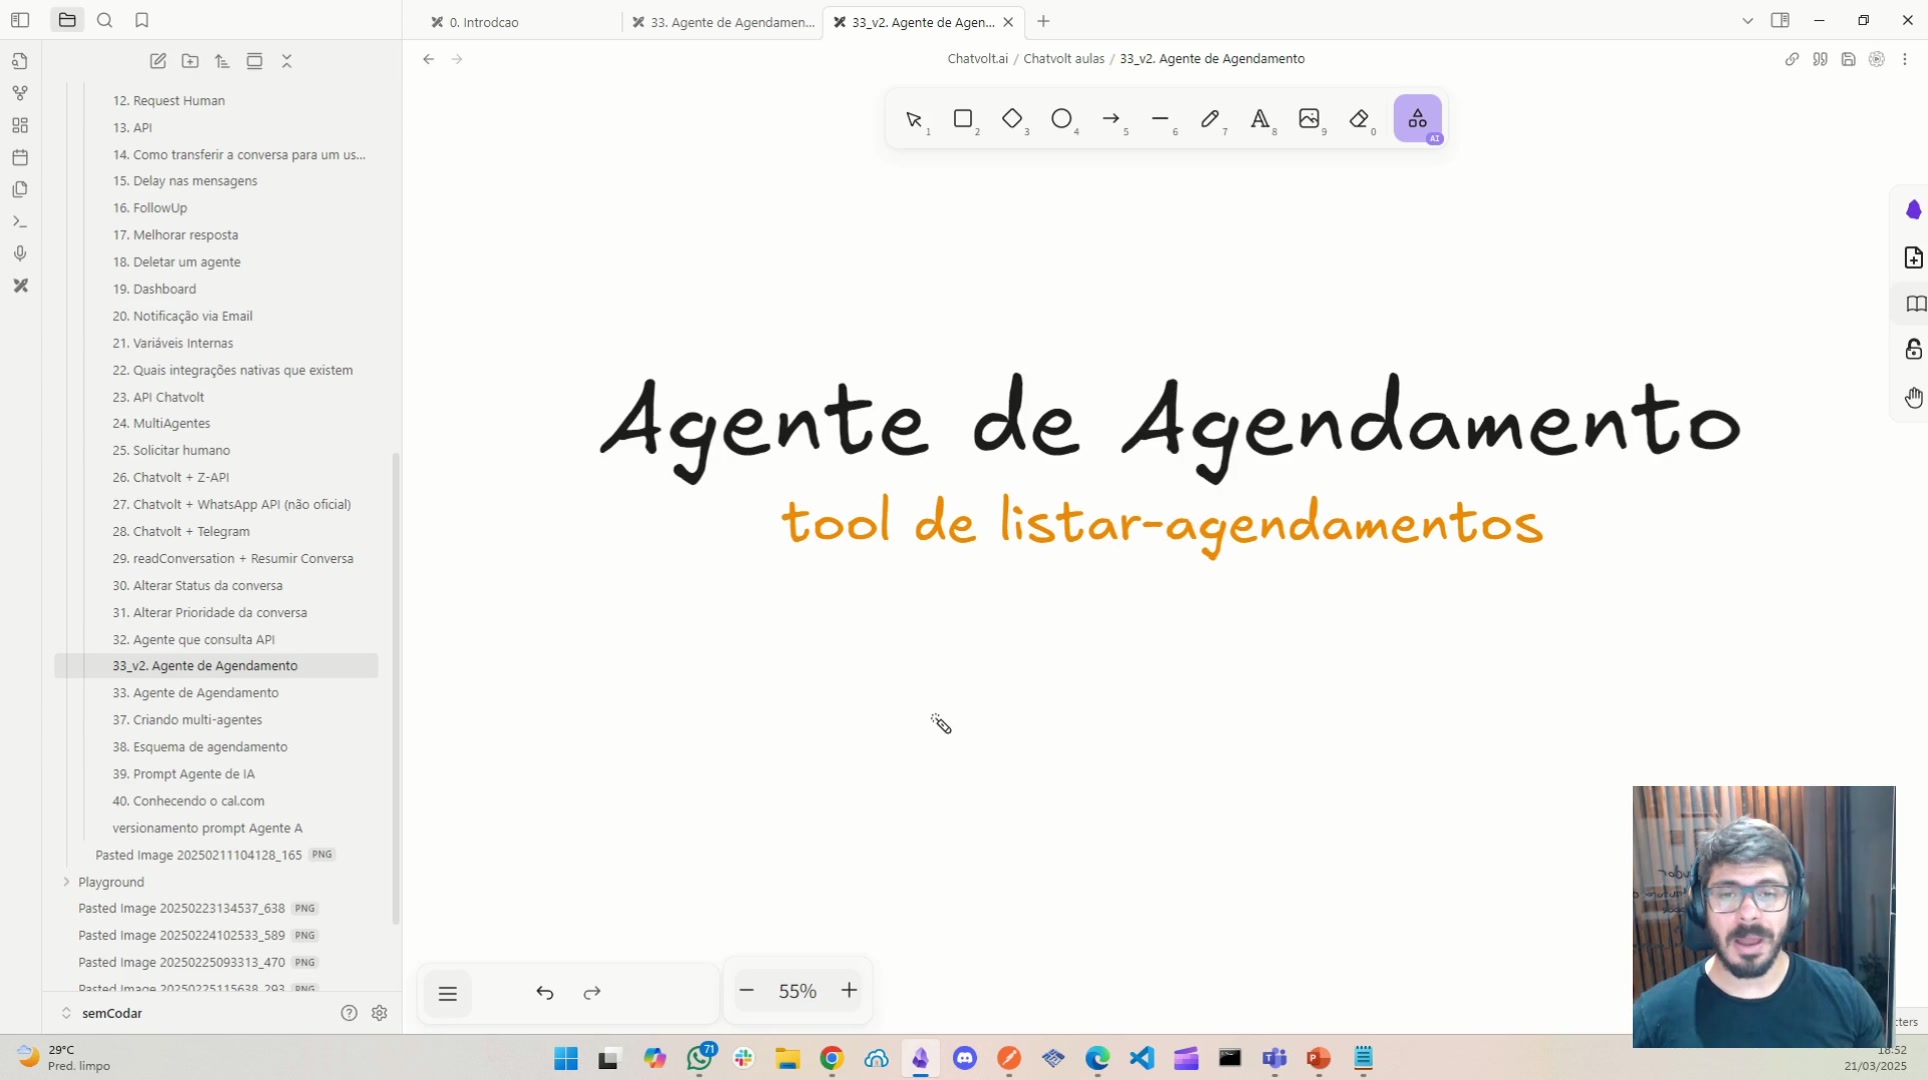Select the Diamond shape tool
The image size is (1928, 1080).
coord(1014,120)
